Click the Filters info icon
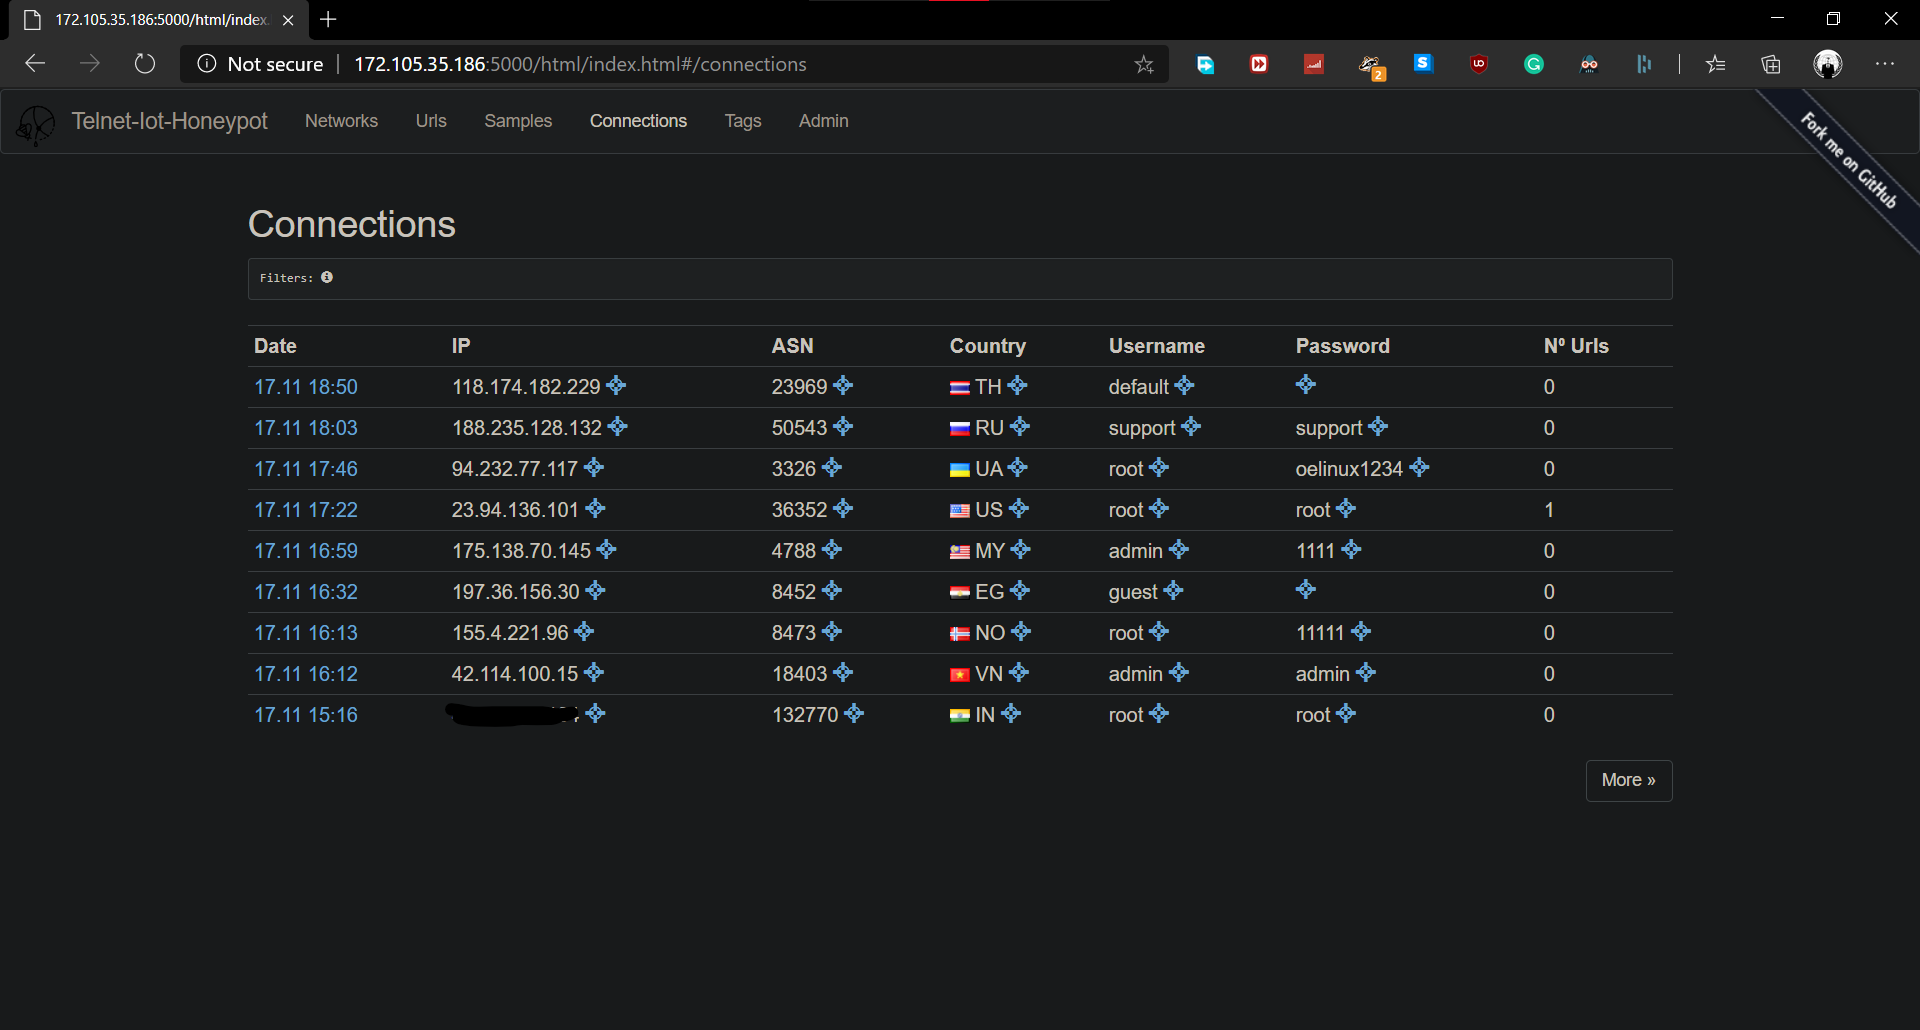This screenshot has width=1920, height=1030. click(327, 277)
